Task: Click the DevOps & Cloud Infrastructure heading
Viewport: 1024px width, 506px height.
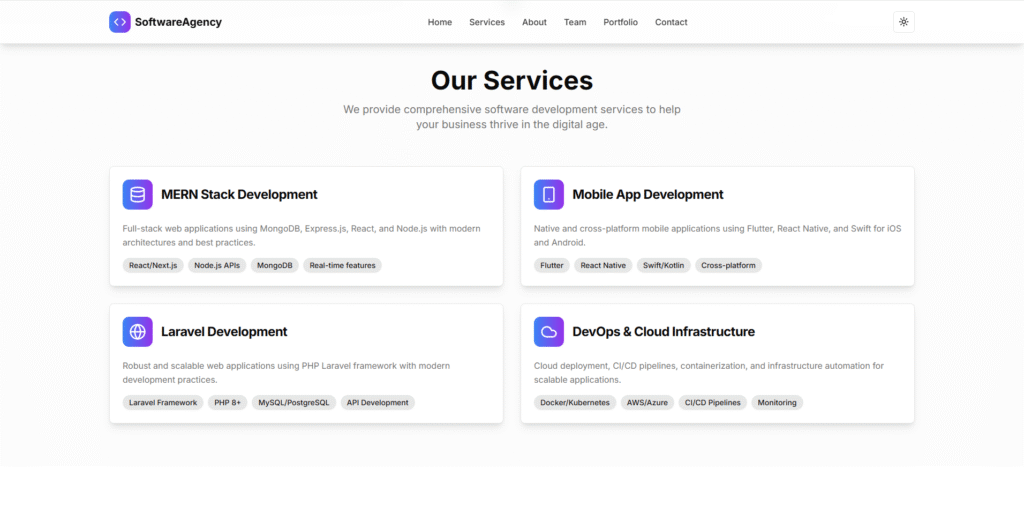Action: tap(663, 331)
